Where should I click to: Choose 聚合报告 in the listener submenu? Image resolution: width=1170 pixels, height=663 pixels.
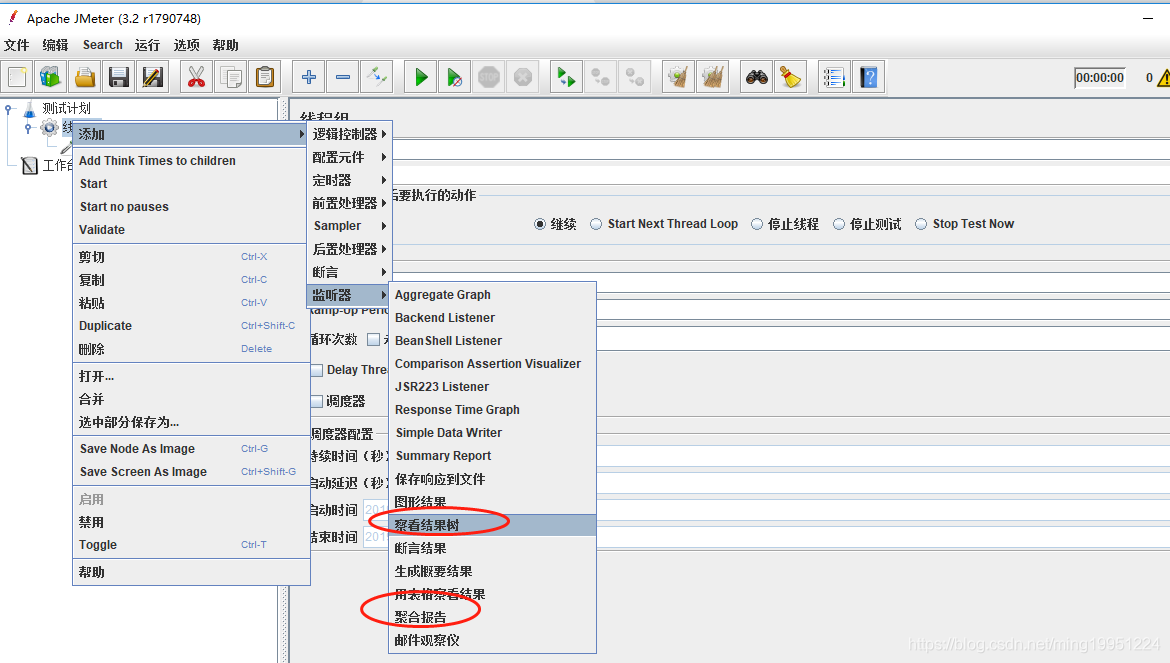pos(421,617)
